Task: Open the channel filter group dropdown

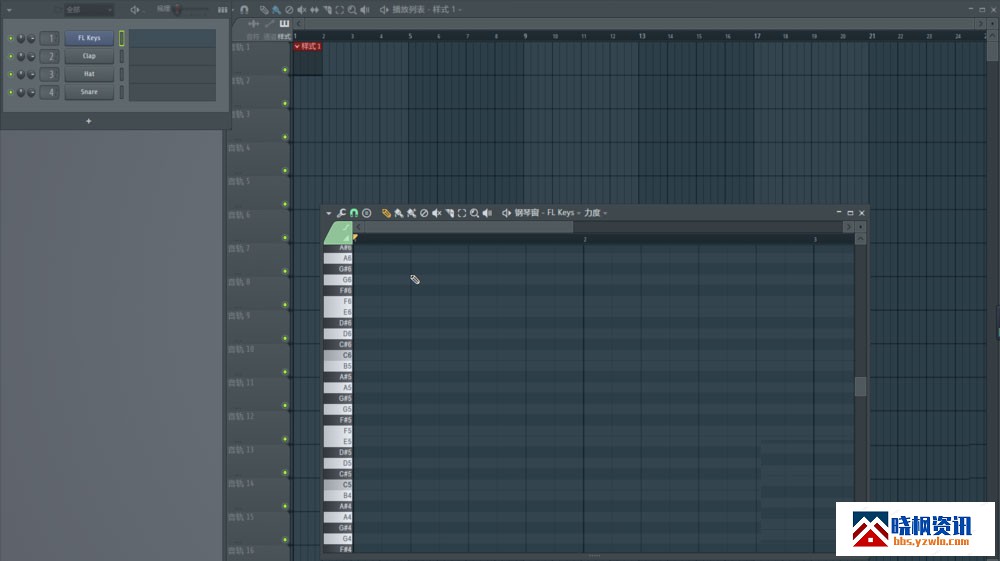Action: click(x=89, y=10)
